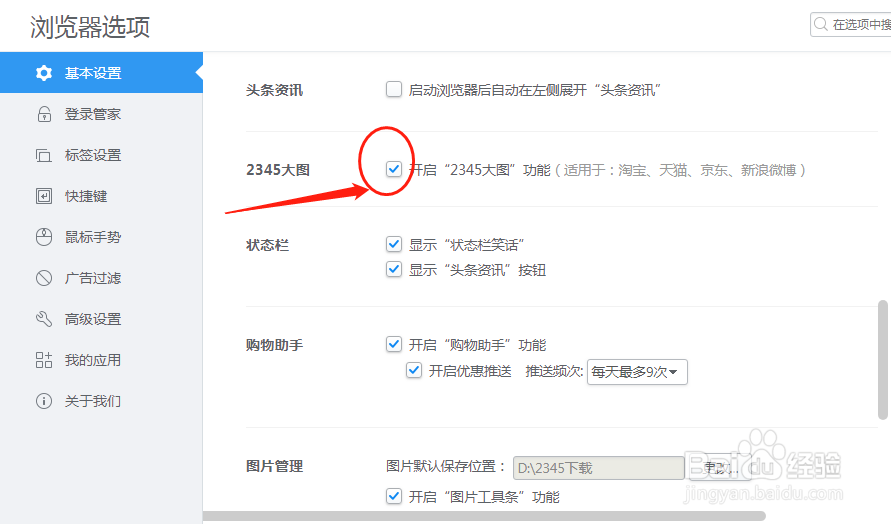Enable auto-expand 头条资讯 on startup checkbox
891x524 pixels.
click(x=394, y=89)
